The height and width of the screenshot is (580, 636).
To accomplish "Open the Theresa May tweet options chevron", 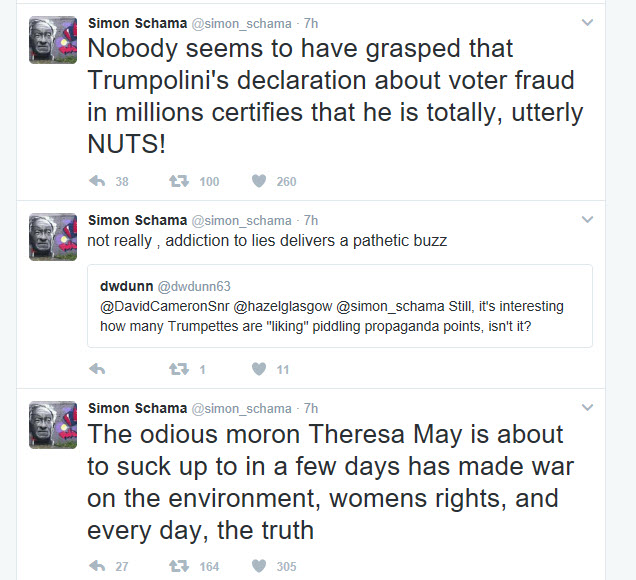I will (586, 408).
